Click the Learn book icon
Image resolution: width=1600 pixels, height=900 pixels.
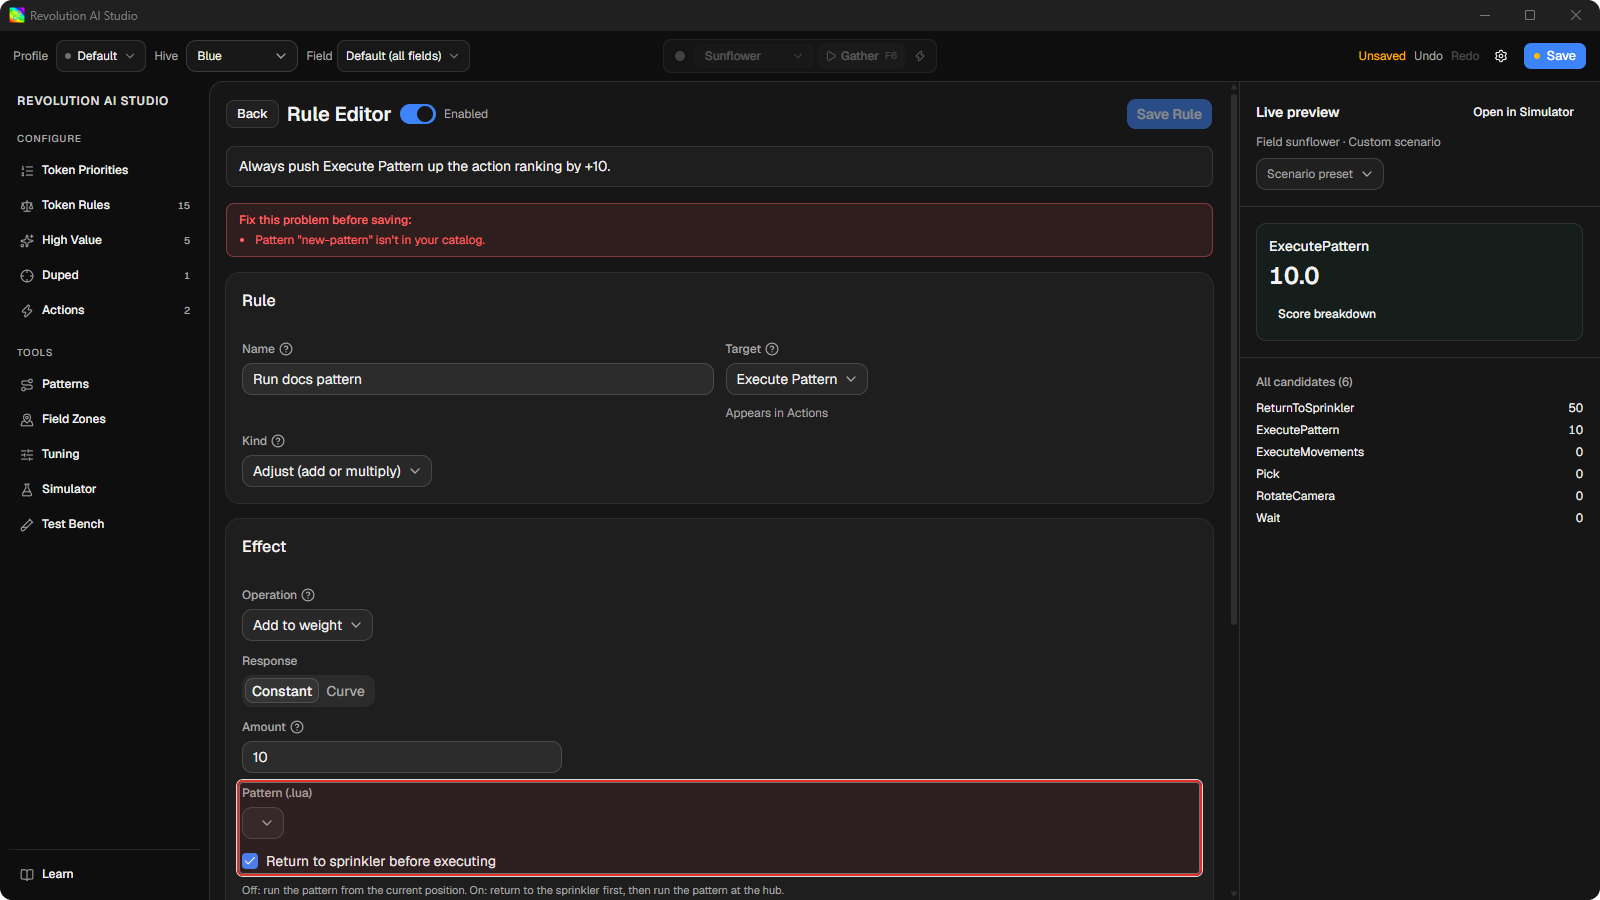pos(27,874)
